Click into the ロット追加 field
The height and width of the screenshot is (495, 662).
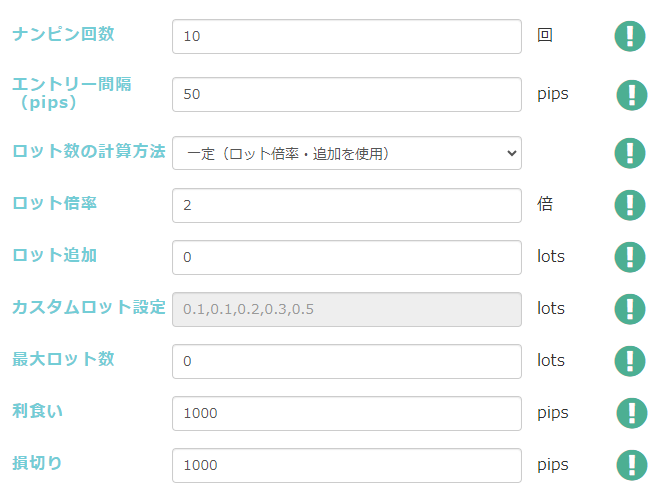pos(347,257)
